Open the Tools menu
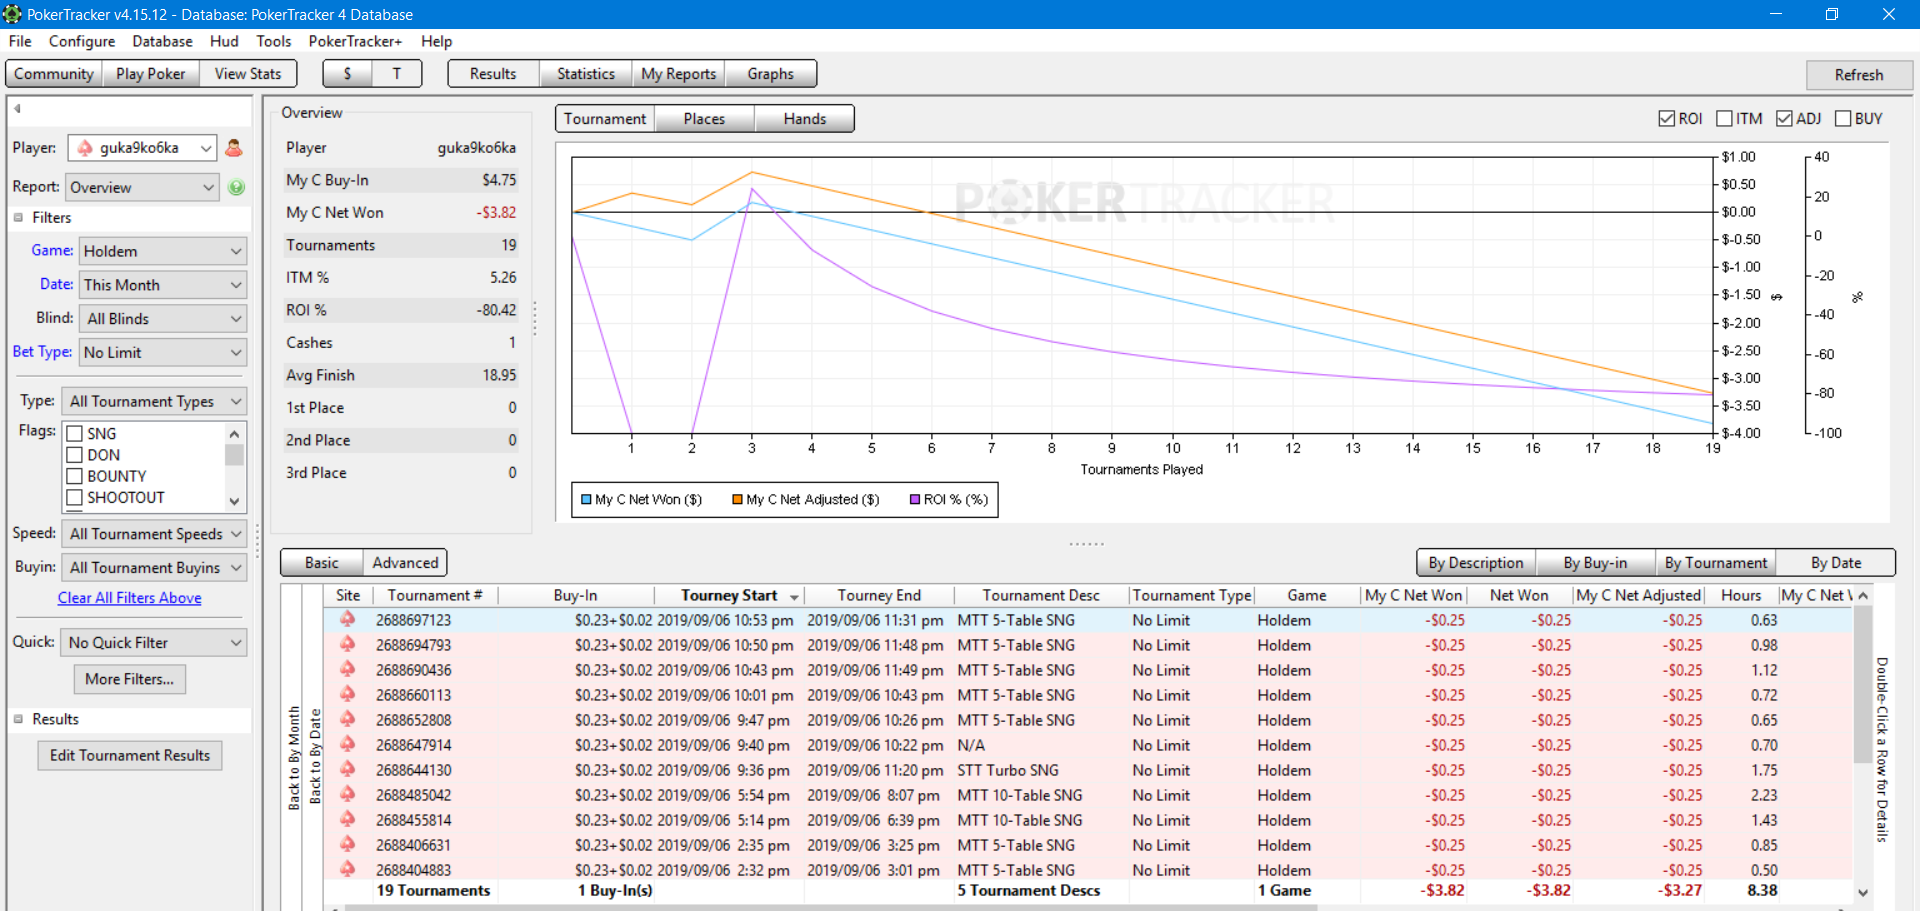This screenshot has width=1920, height=911. point(273,41)
